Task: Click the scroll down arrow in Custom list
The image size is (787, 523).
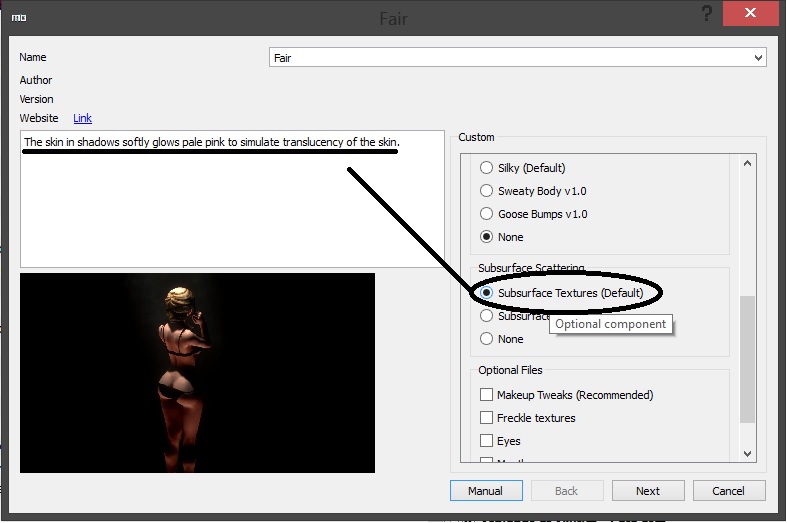Action: point(747,454)
